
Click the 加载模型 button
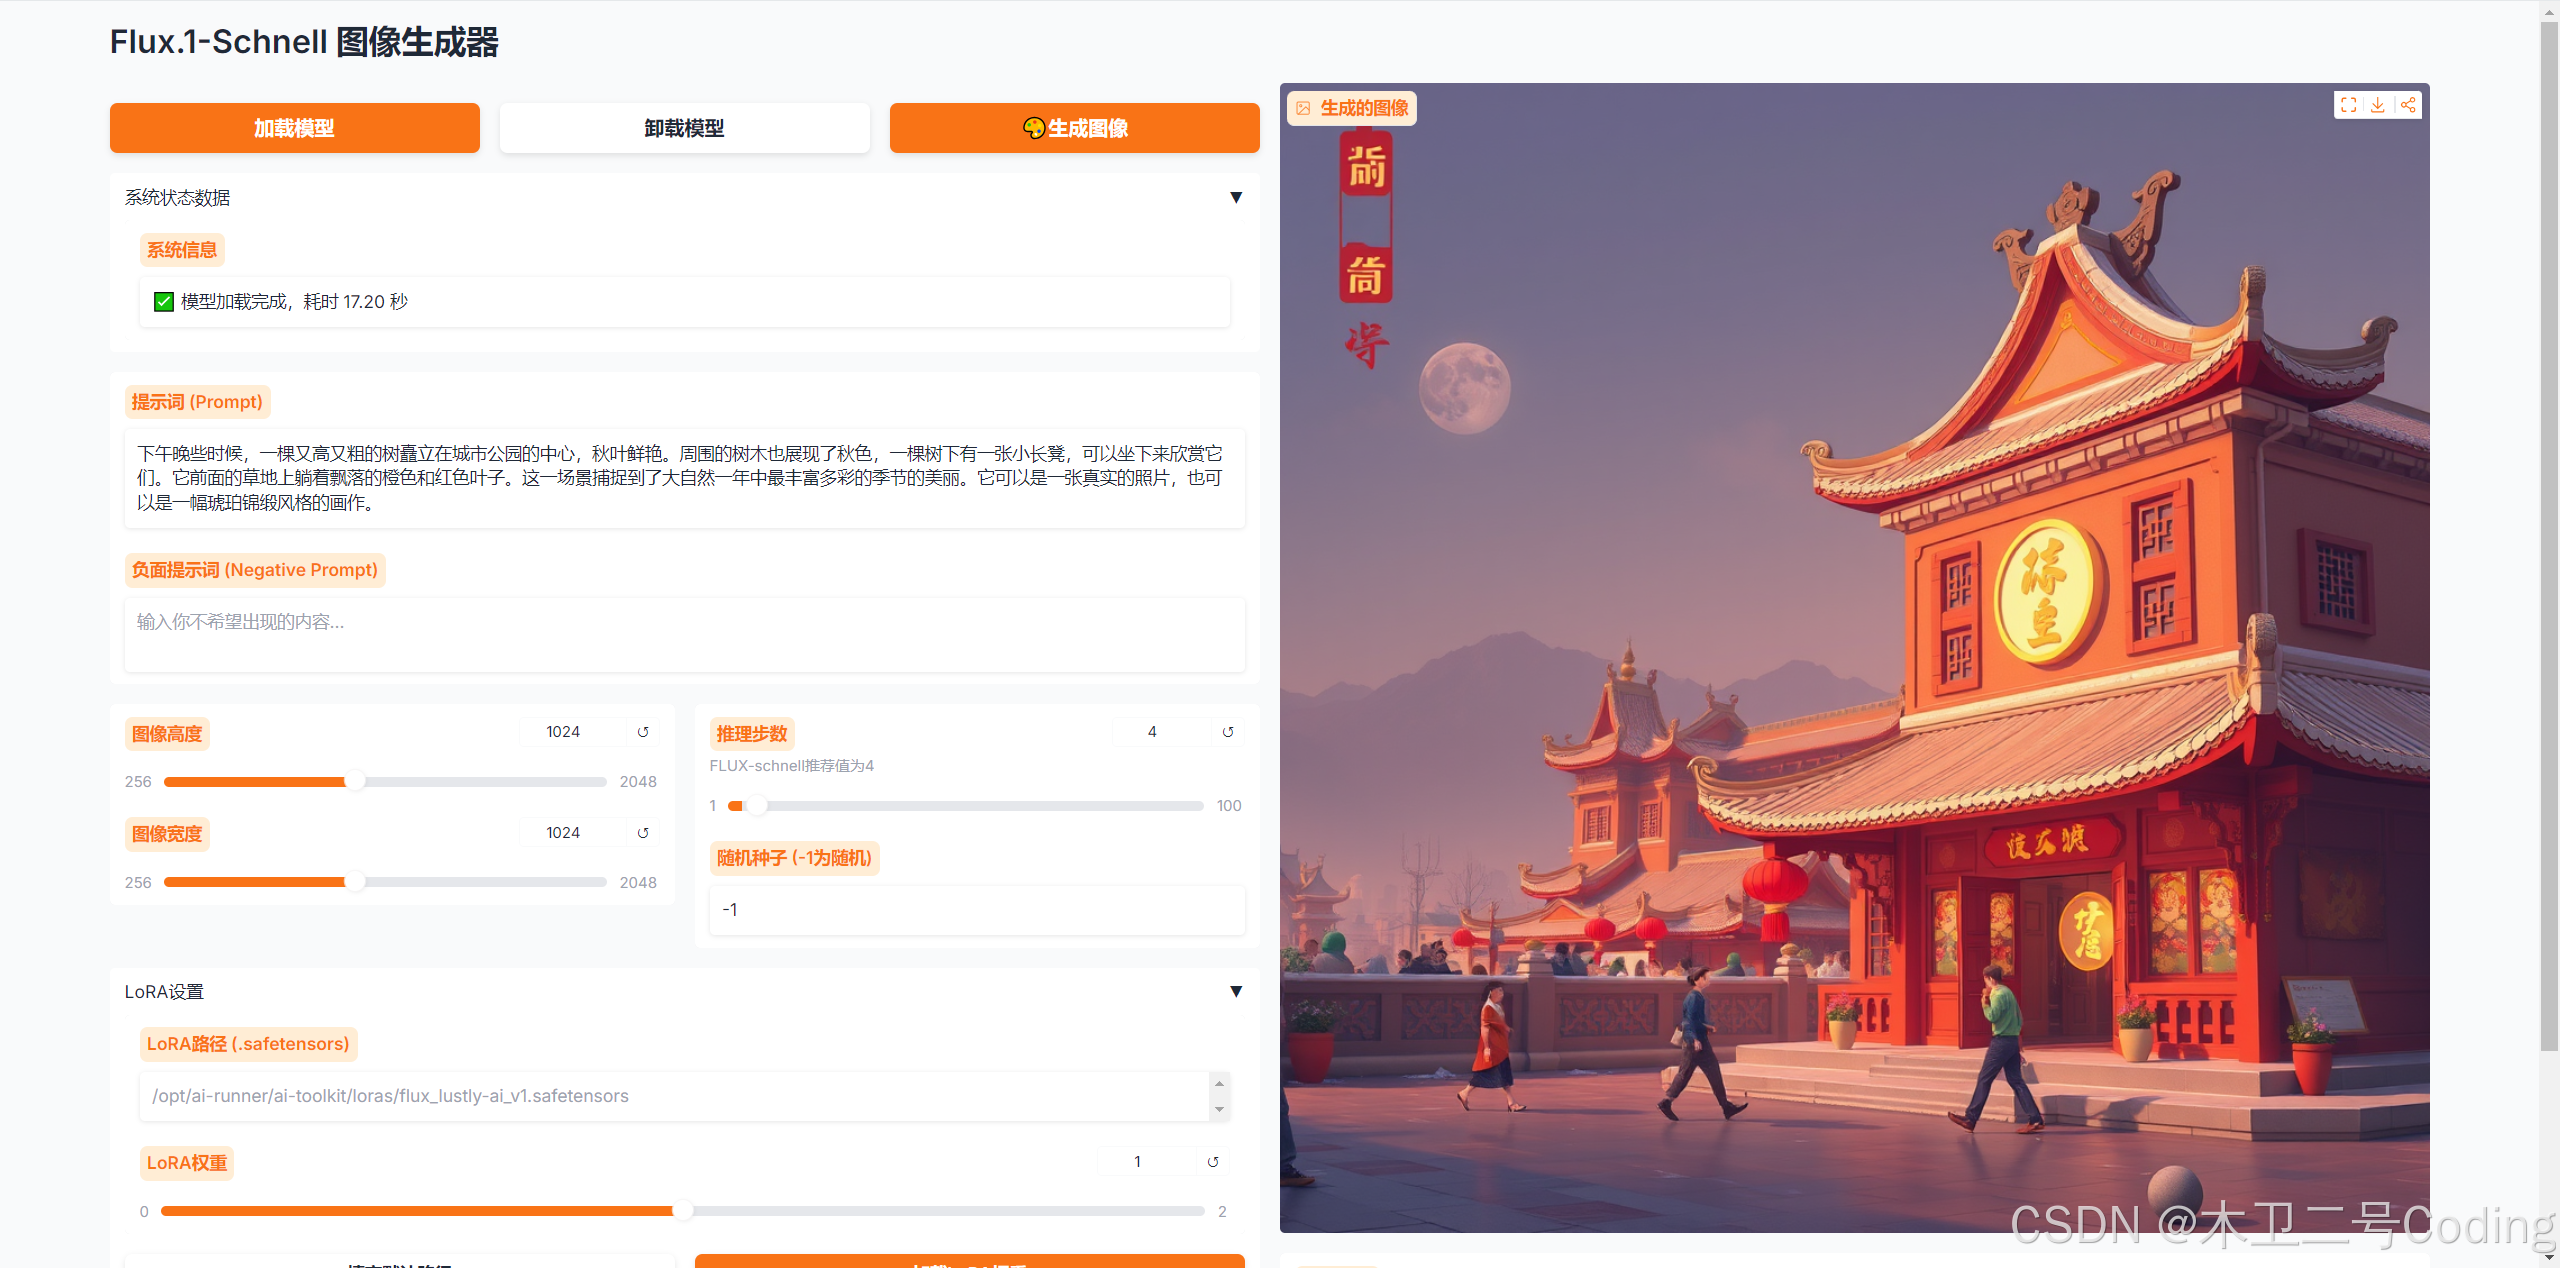(x=294, y=128)
